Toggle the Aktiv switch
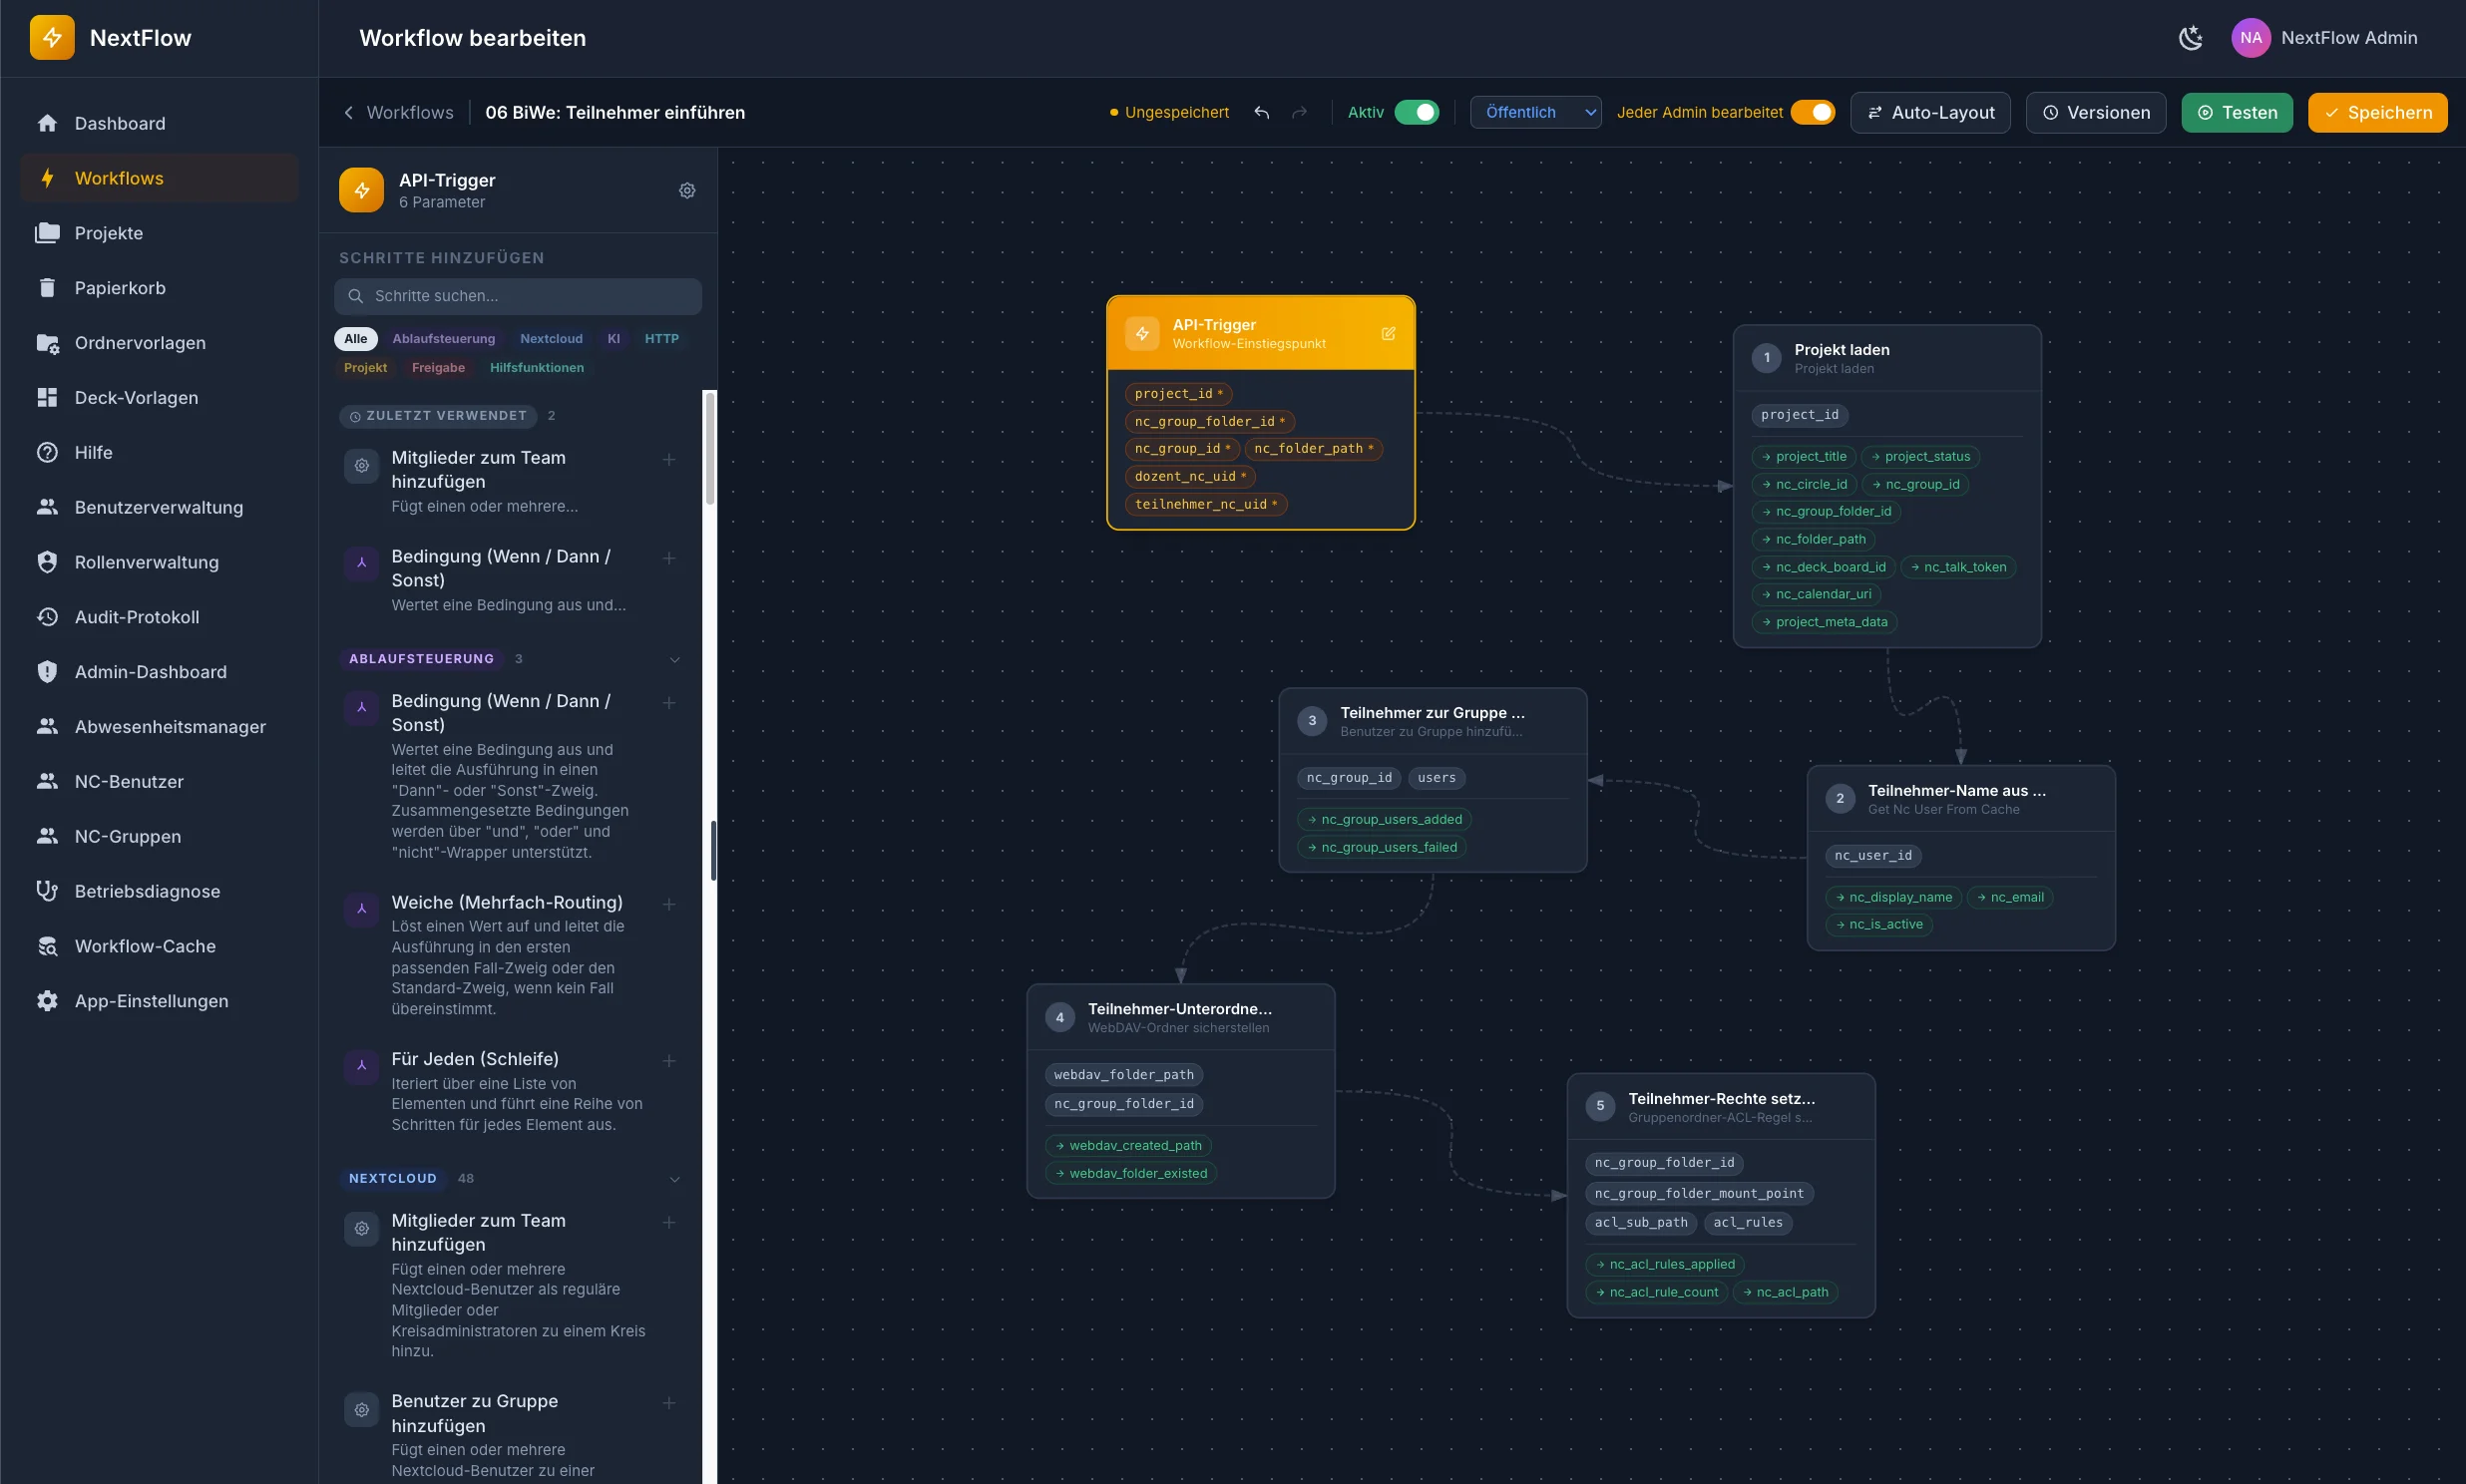This screenshot has width=2466, height=1484. pos(1416,113)
